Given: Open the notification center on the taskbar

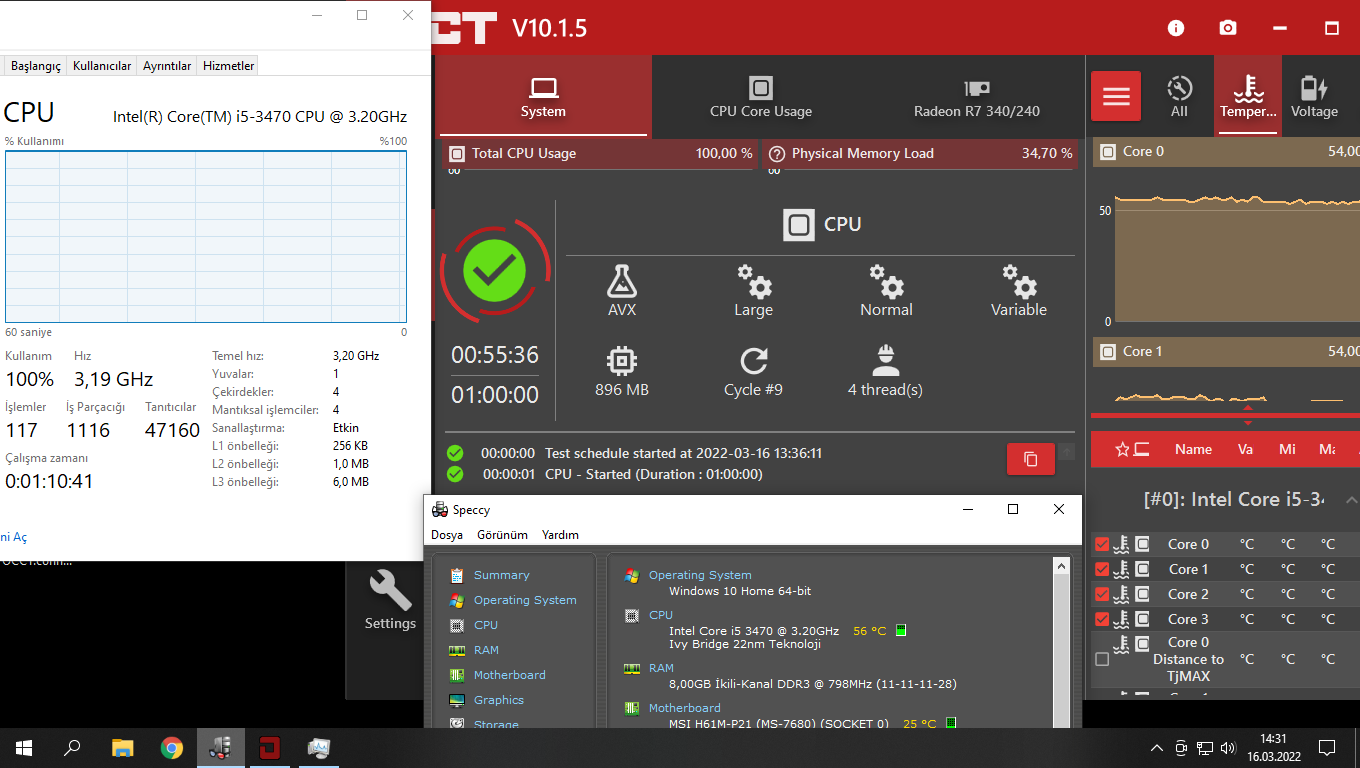Looking at the screenshot, I should click(1327, 748).
